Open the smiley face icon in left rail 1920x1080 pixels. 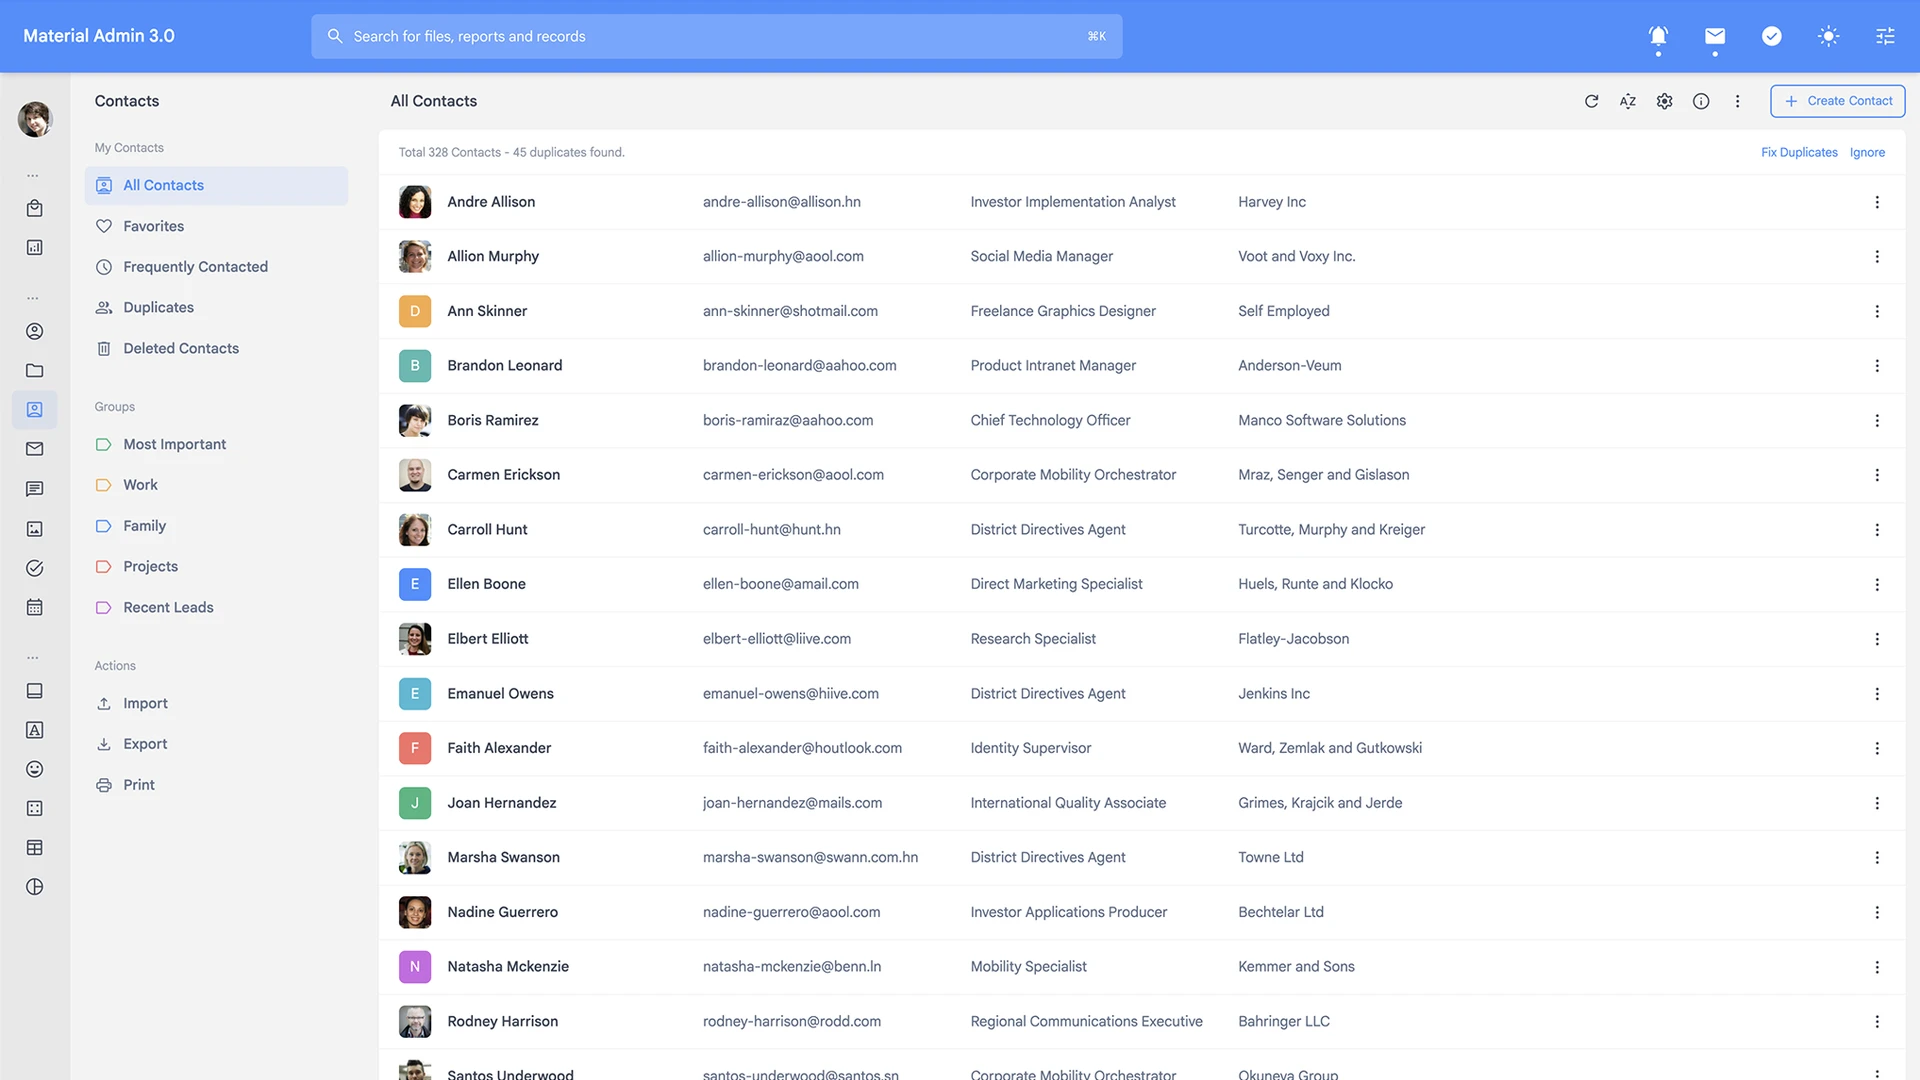click(x=34, y=769)
